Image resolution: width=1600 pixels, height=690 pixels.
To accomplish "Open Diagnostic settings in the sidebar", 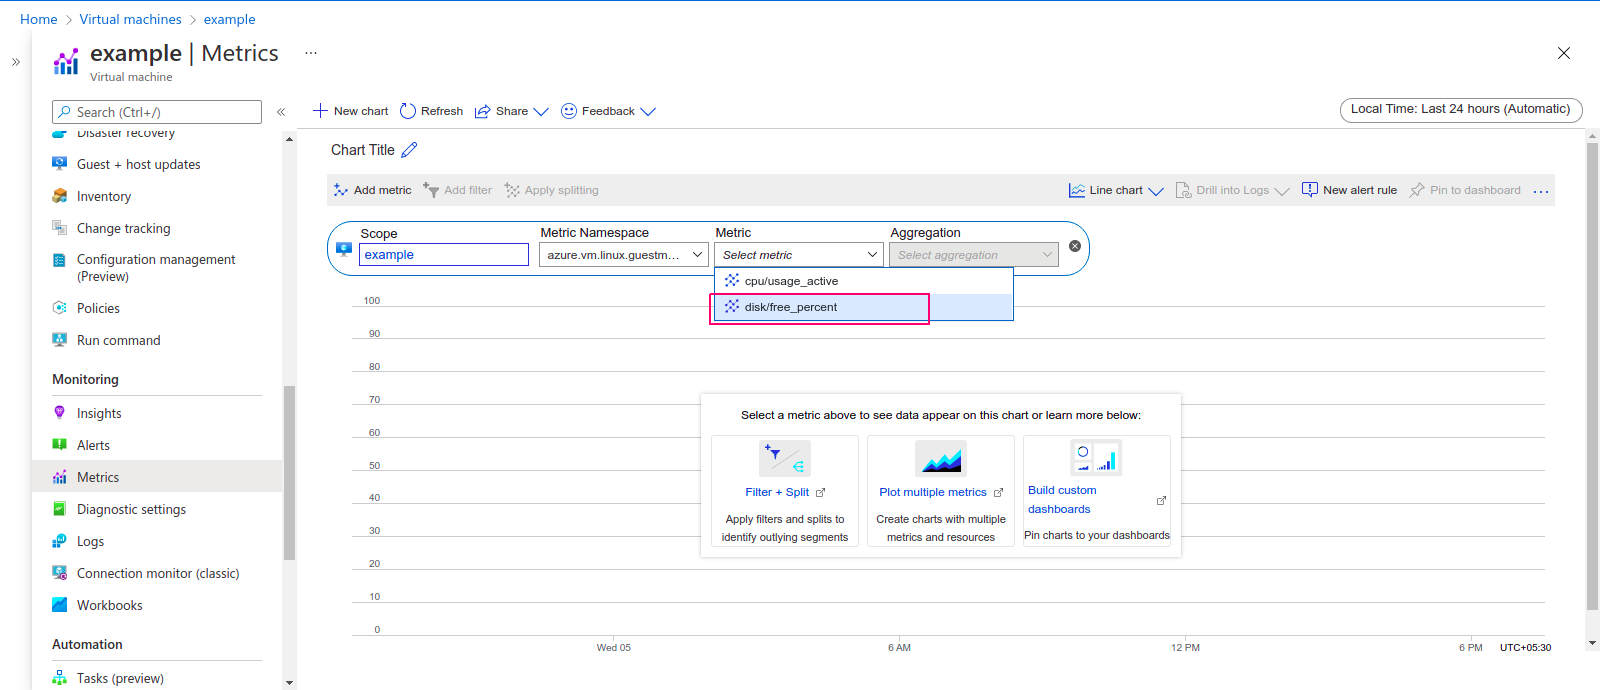I will [131, 510].
